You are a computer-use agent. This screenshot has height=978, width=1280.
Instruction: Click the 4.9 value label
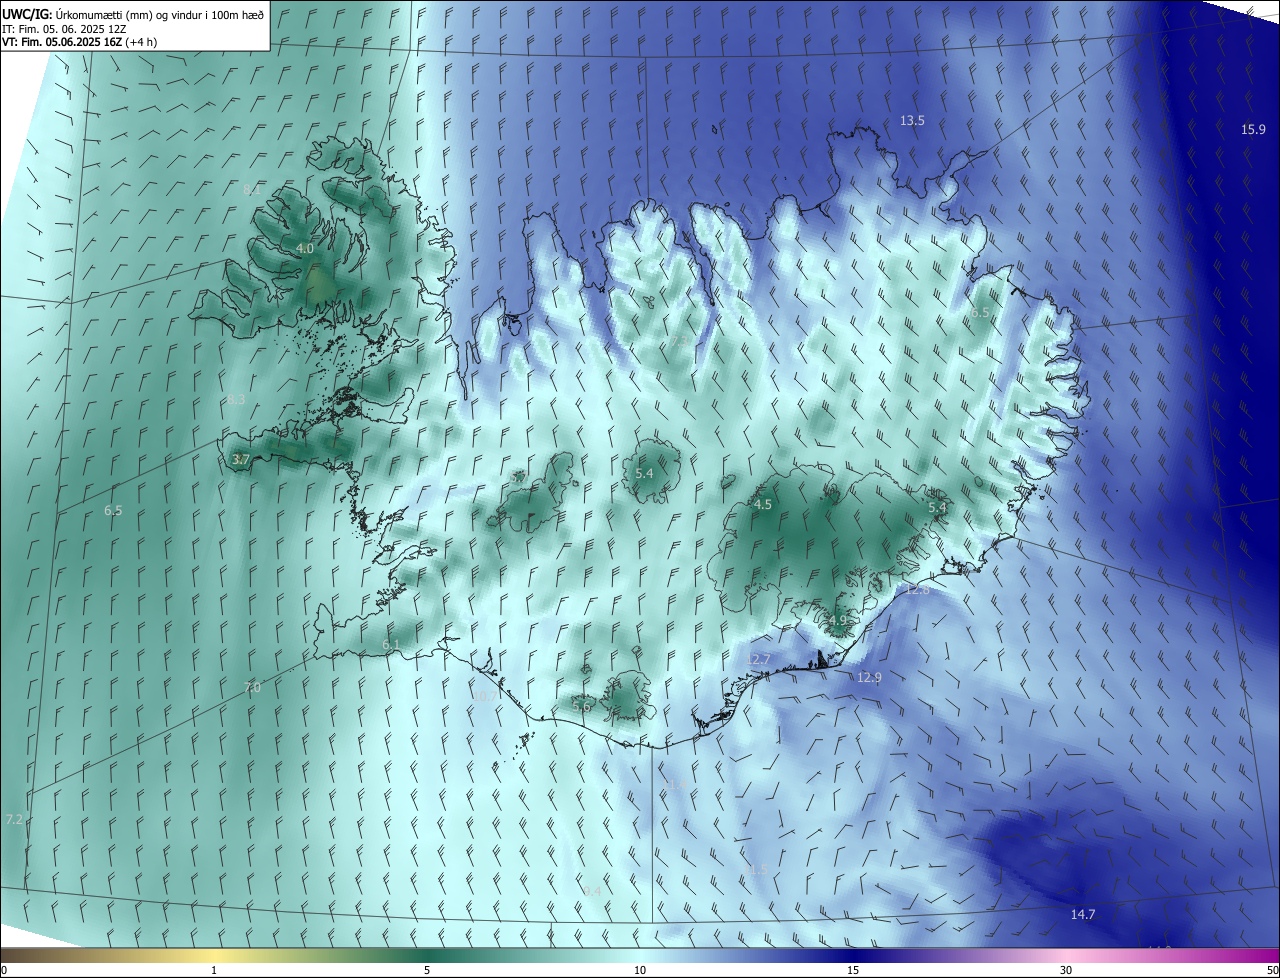pyautogui.click(x=837, y=620)
